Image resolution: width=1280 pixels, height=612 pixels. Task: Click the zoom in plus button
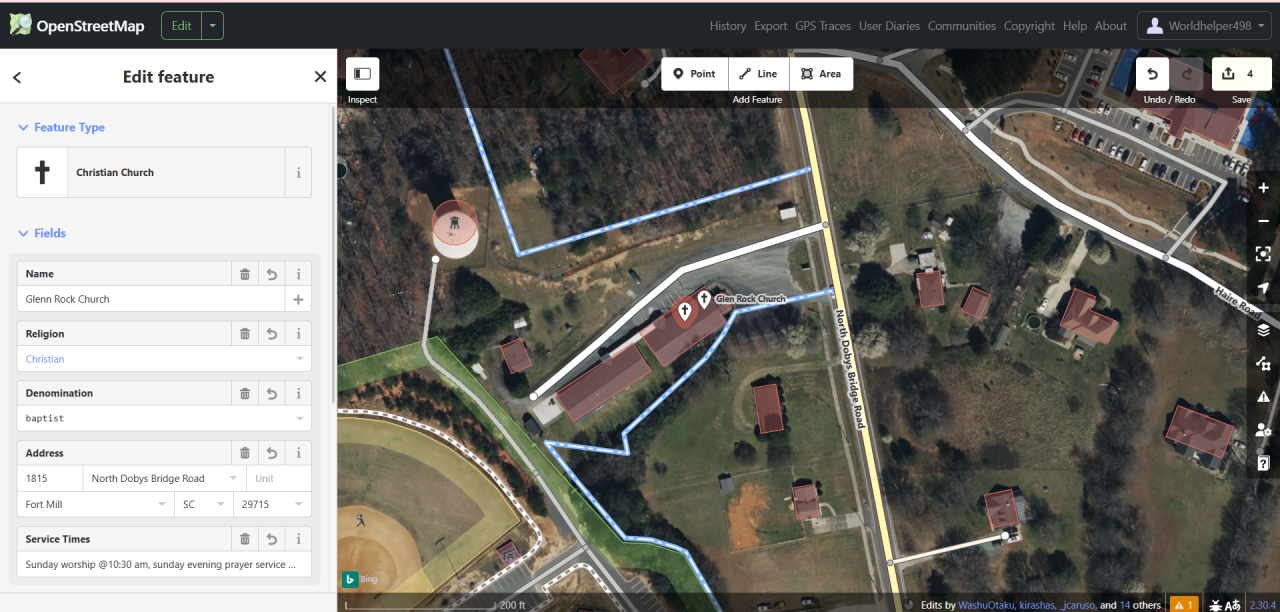tap(1263, 188)
